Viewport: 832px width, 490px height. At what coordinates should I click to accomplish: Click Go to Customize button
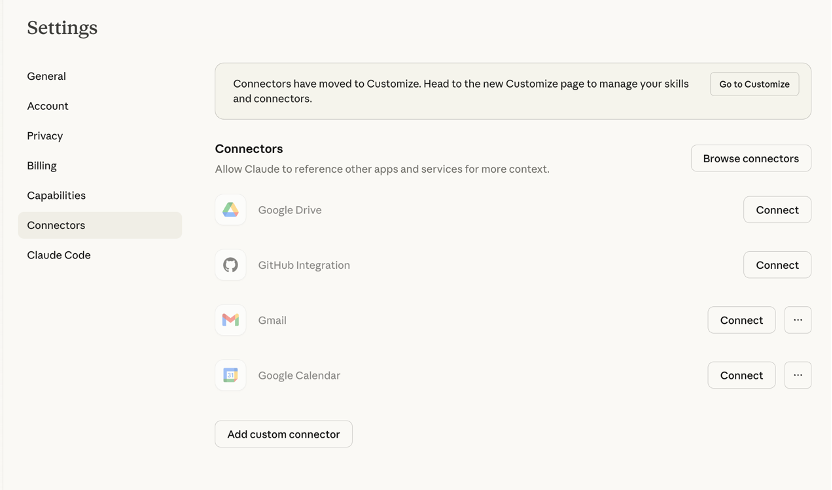pos(754,84)
